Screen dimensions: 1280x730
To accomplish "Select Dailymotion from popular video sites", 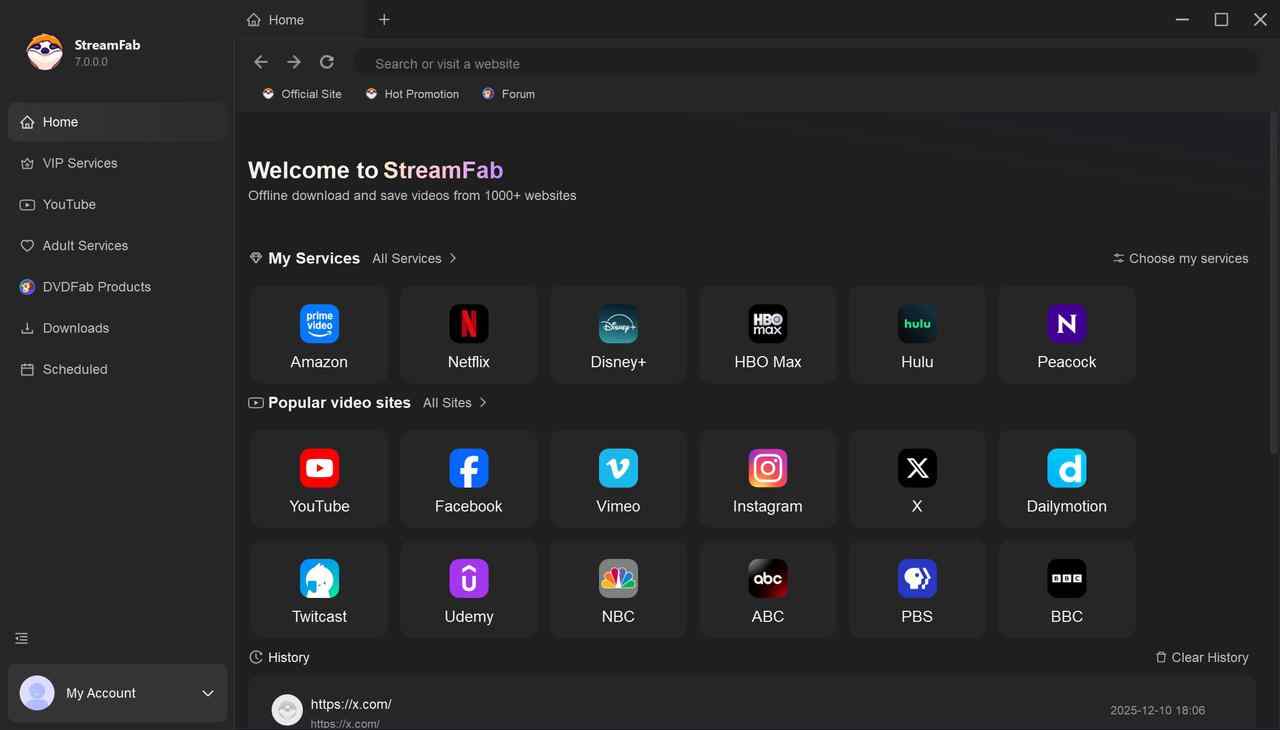I will (x=1066, y=478).
